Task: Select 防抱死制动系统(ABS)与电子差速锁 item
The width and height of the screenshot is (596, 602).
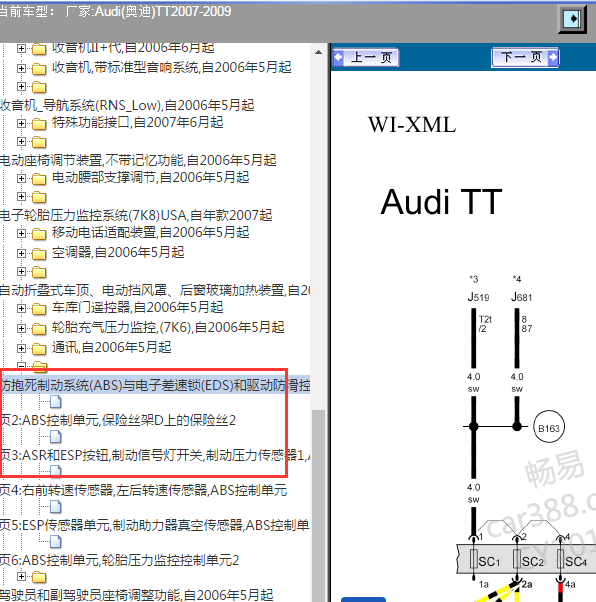Action: click(x=155, y=385)
